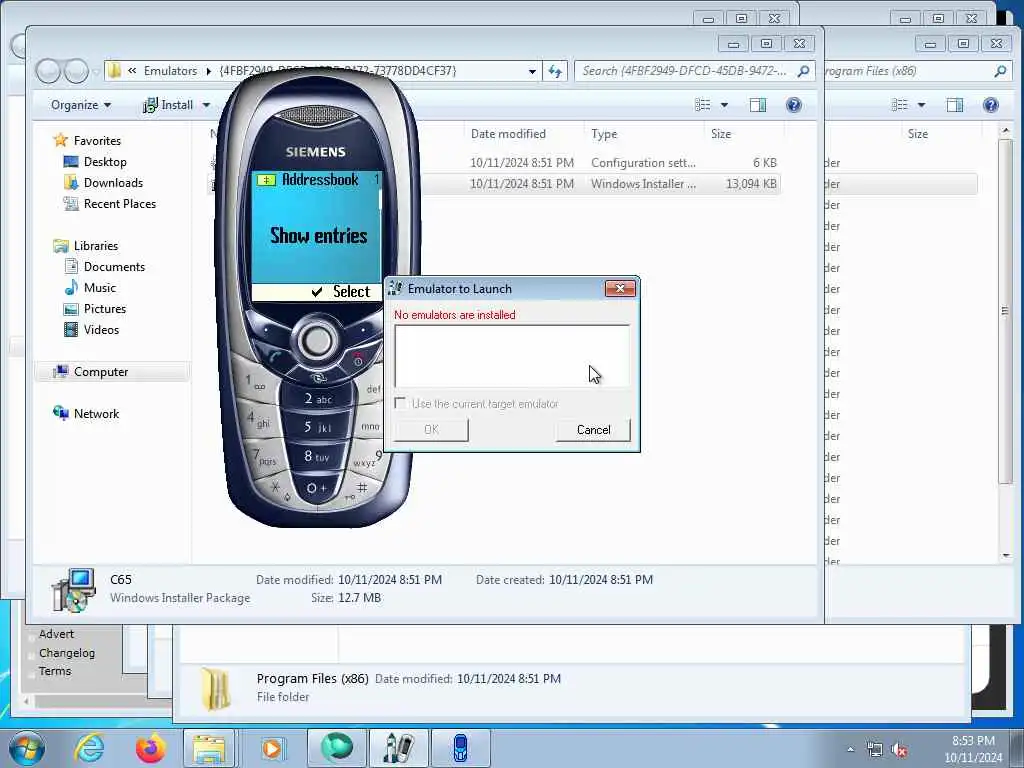Open Recent Places in navigation pane
Image resolution: width=1024 pixels, height=768 pixels.
coord(120,204)
